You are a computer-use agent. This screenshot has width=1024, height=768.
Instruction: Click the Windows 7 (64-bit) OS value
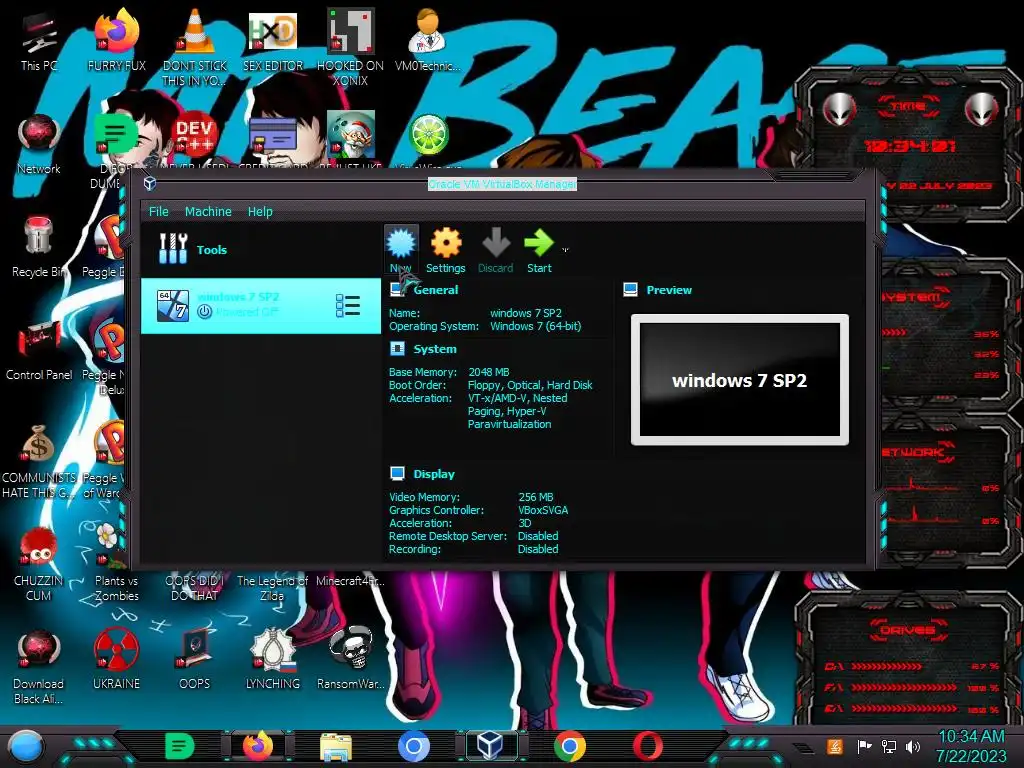(x=536, y=326)
